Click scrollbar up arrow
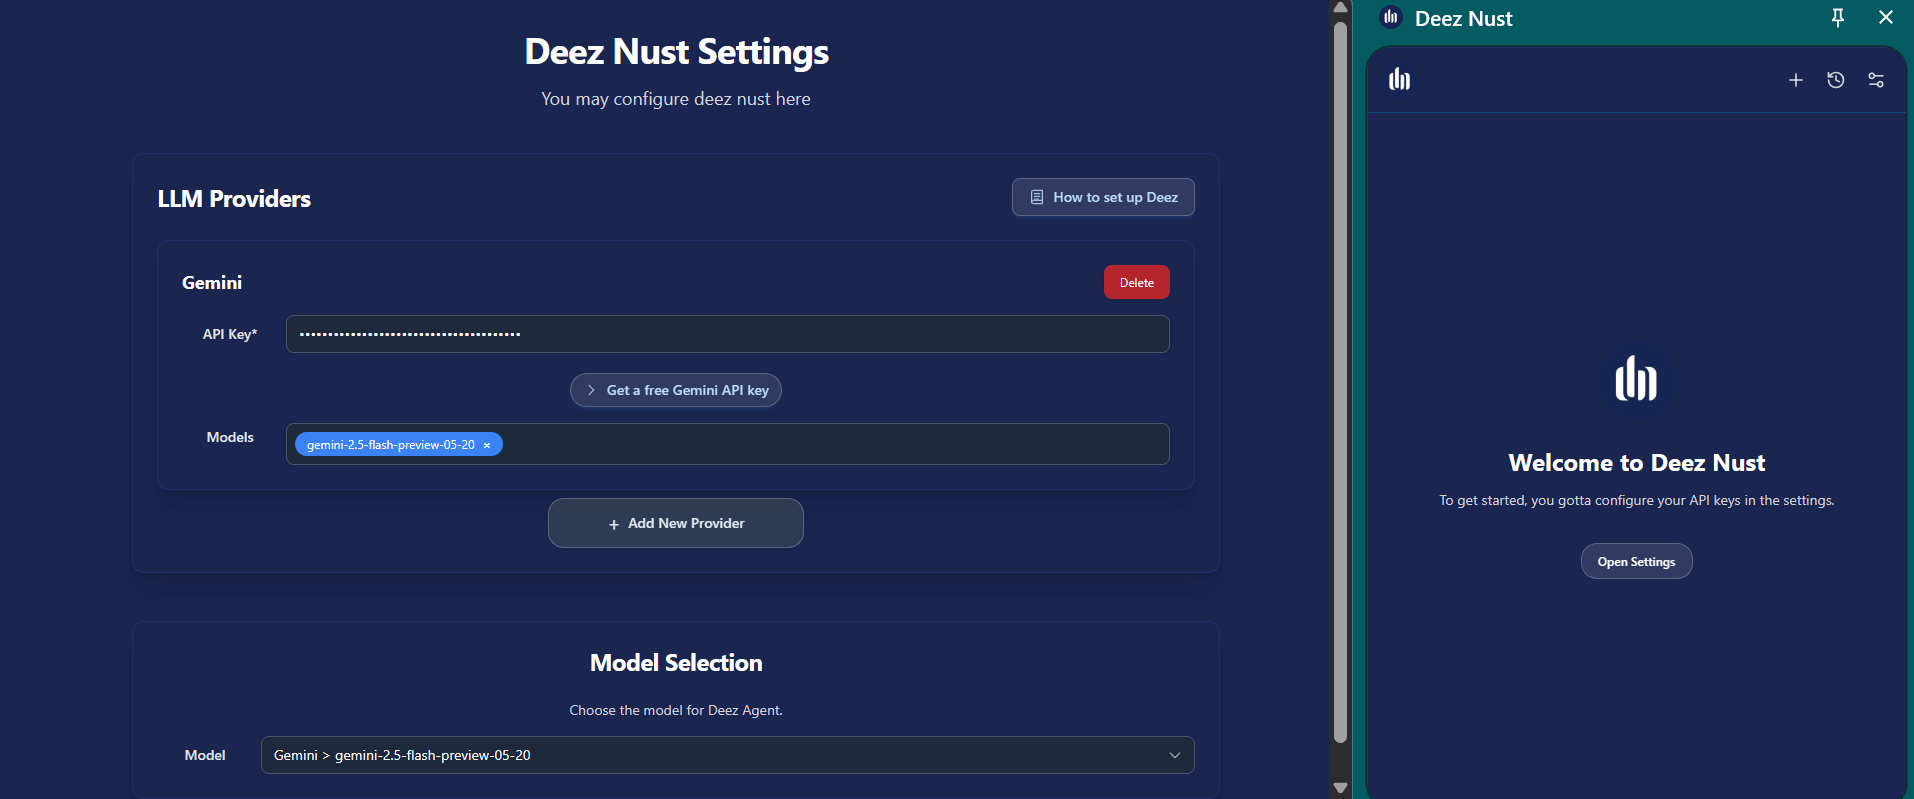Screen dimensions: 1914x799 tap(1341, 7)
